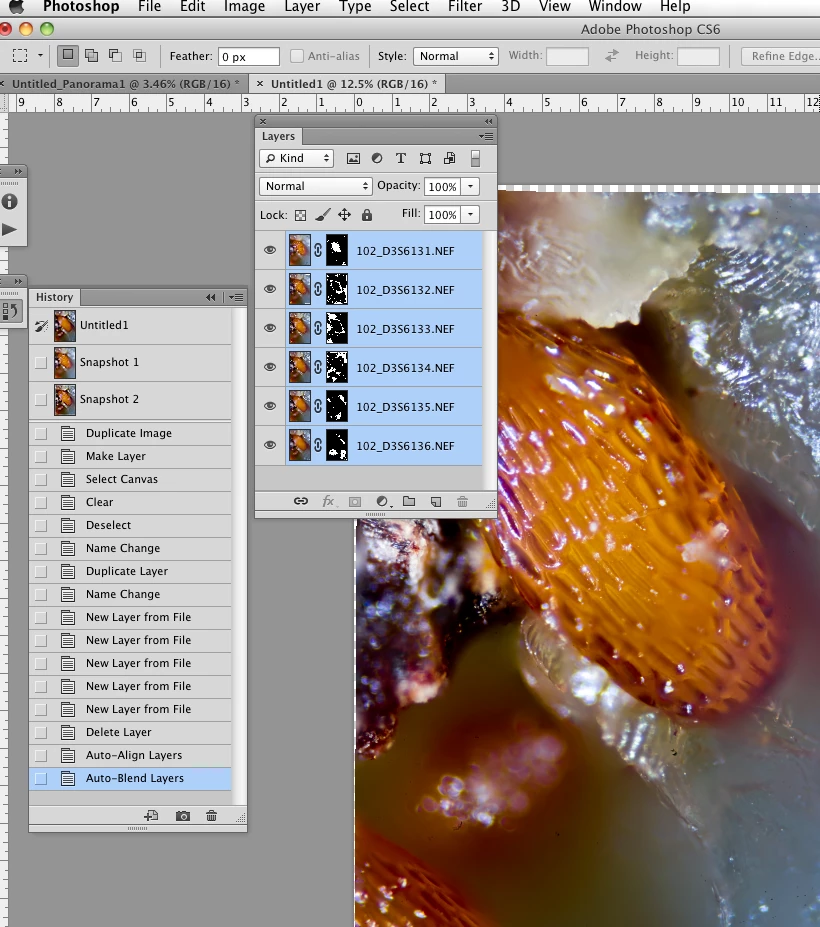Open the History panel options menu
Image resolution: width=820 pixels, height=927 pixels.
pyautogui.click(x=236, y=297)
